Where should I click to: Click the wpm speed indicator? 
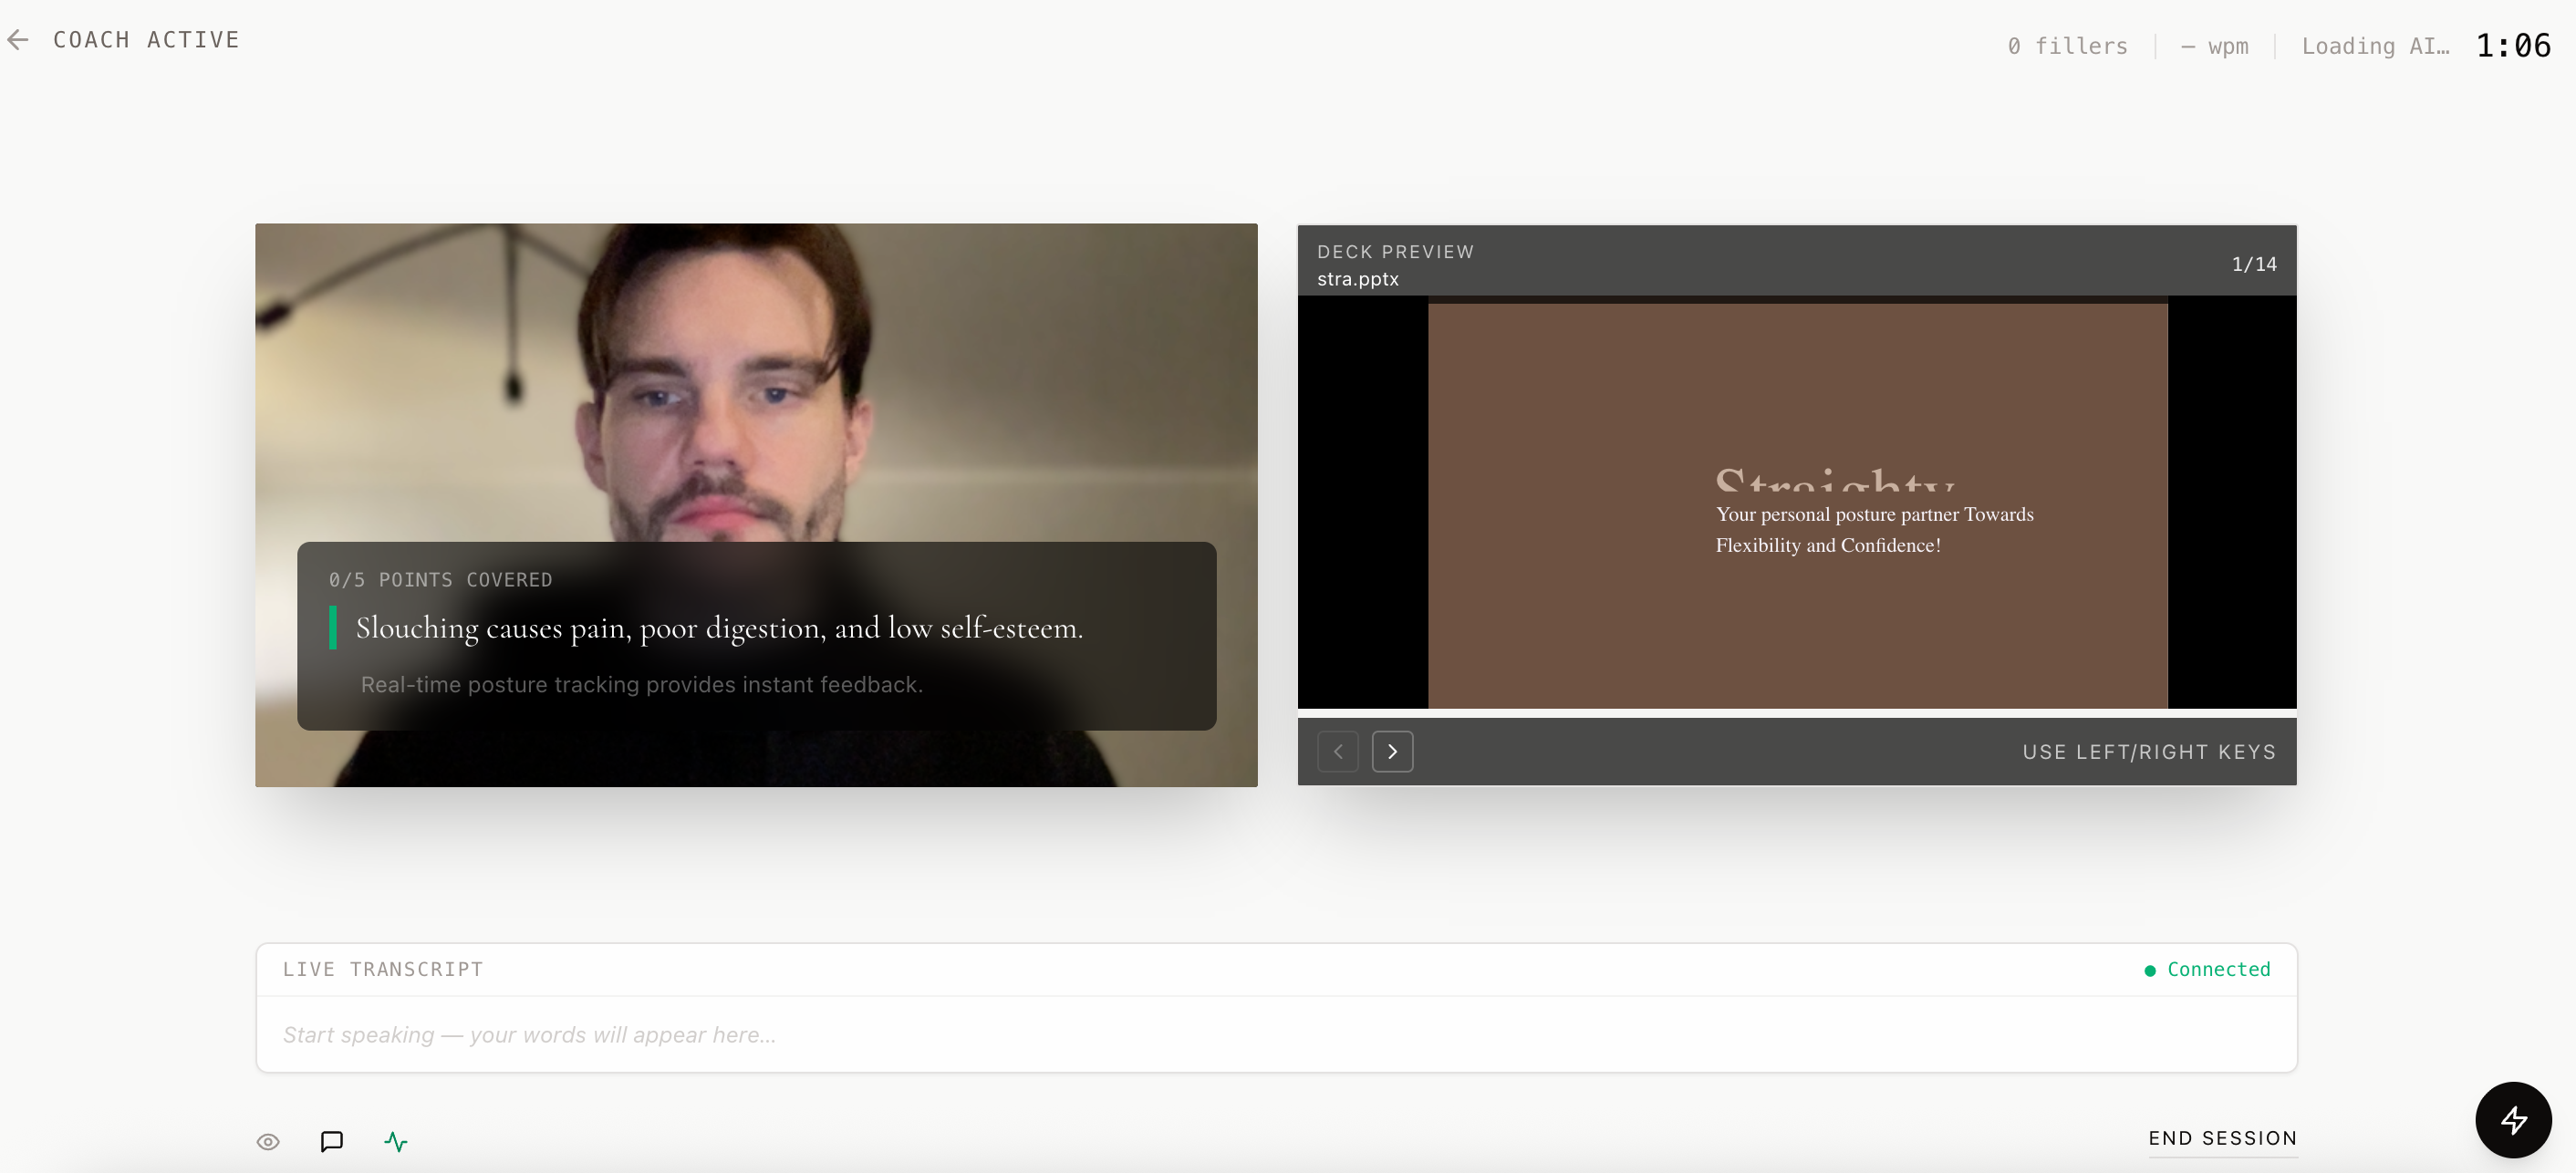2215,46
